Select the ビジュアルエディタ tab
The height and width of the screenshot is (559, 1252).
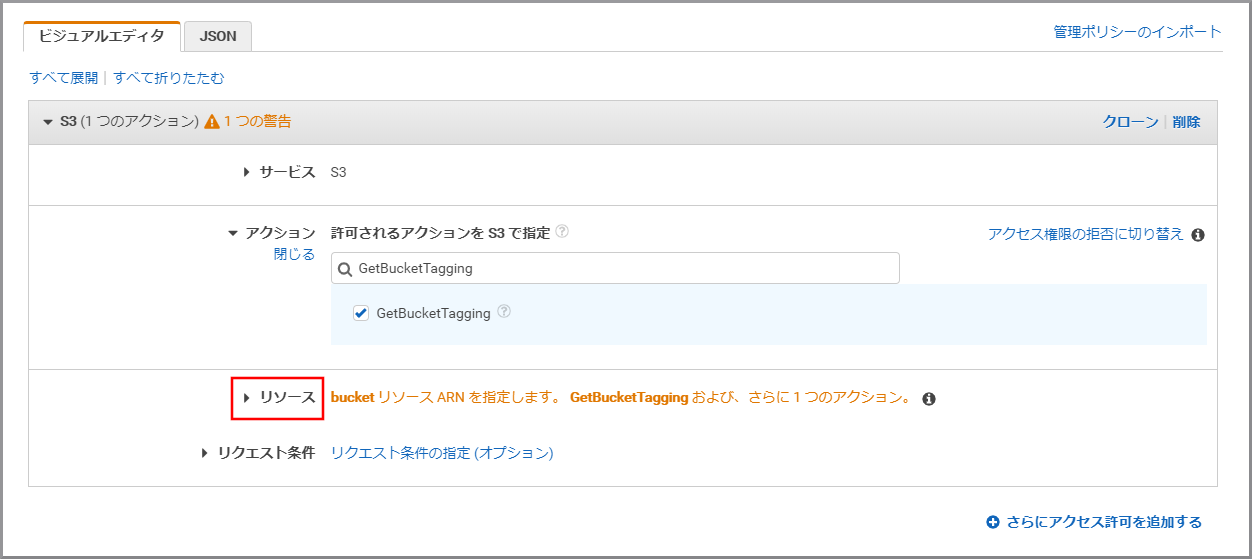click(x=101, y=36)
